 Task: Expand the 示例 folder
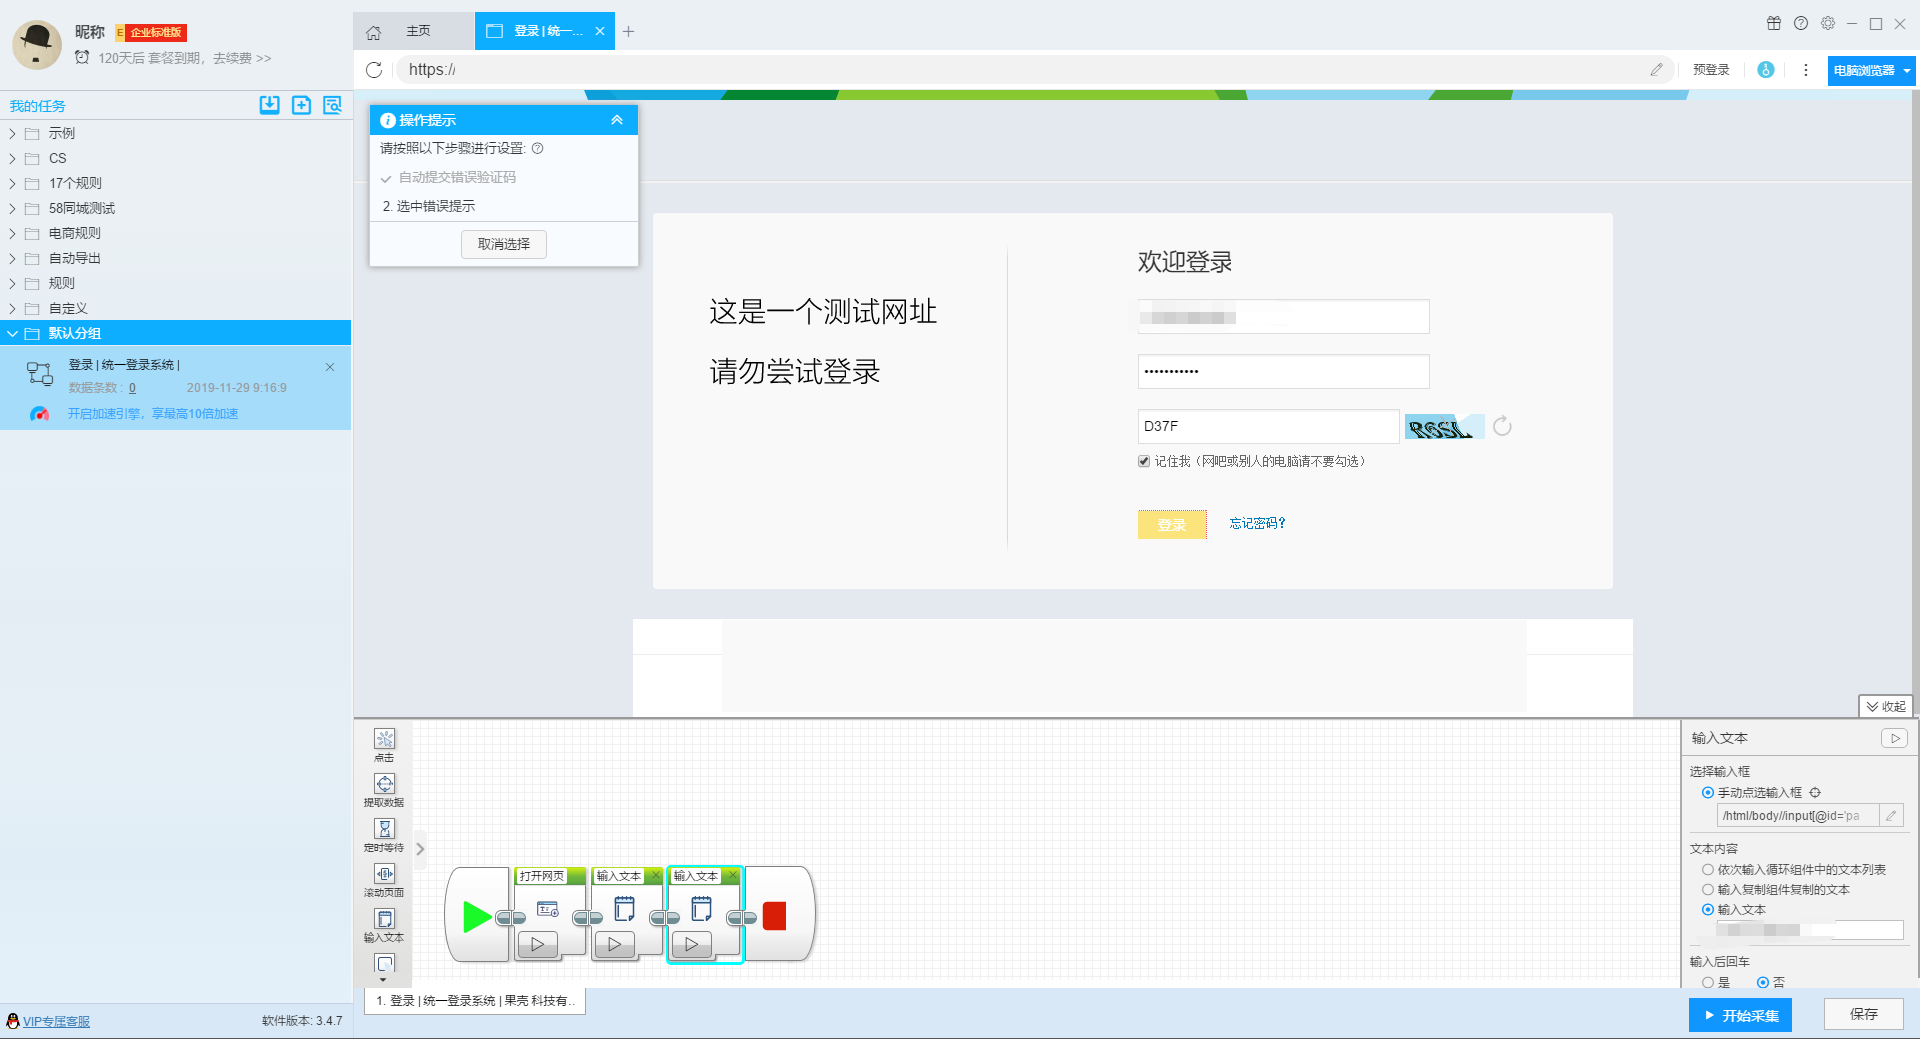13,133
